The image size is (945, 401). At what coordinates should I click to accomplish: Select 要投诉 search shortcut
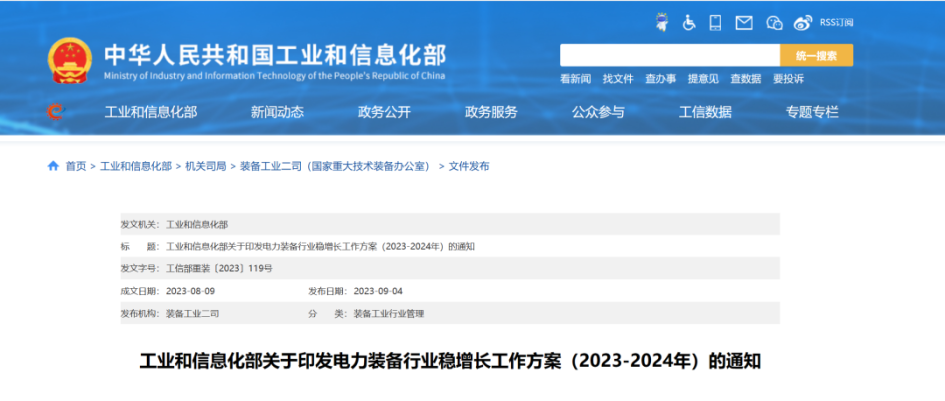click(788, 79)
